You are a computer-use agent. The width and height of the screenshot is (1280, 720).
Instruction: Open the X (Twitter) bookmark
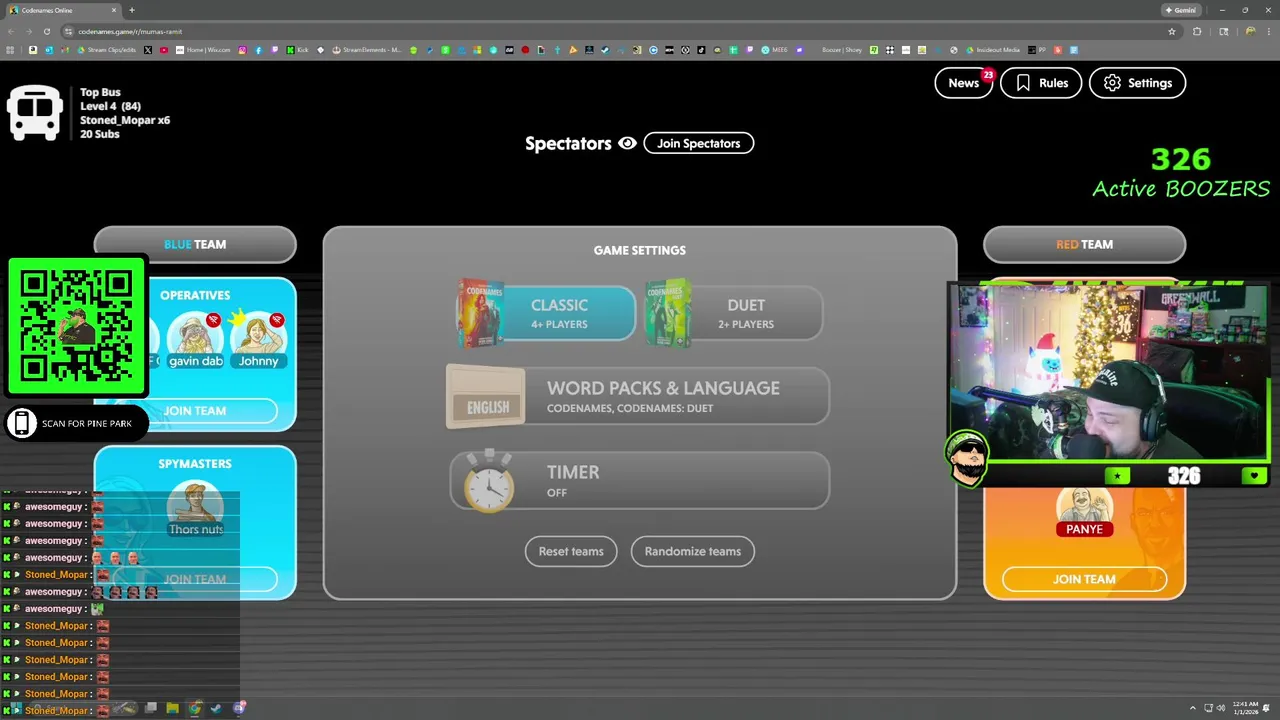[148, 50]
